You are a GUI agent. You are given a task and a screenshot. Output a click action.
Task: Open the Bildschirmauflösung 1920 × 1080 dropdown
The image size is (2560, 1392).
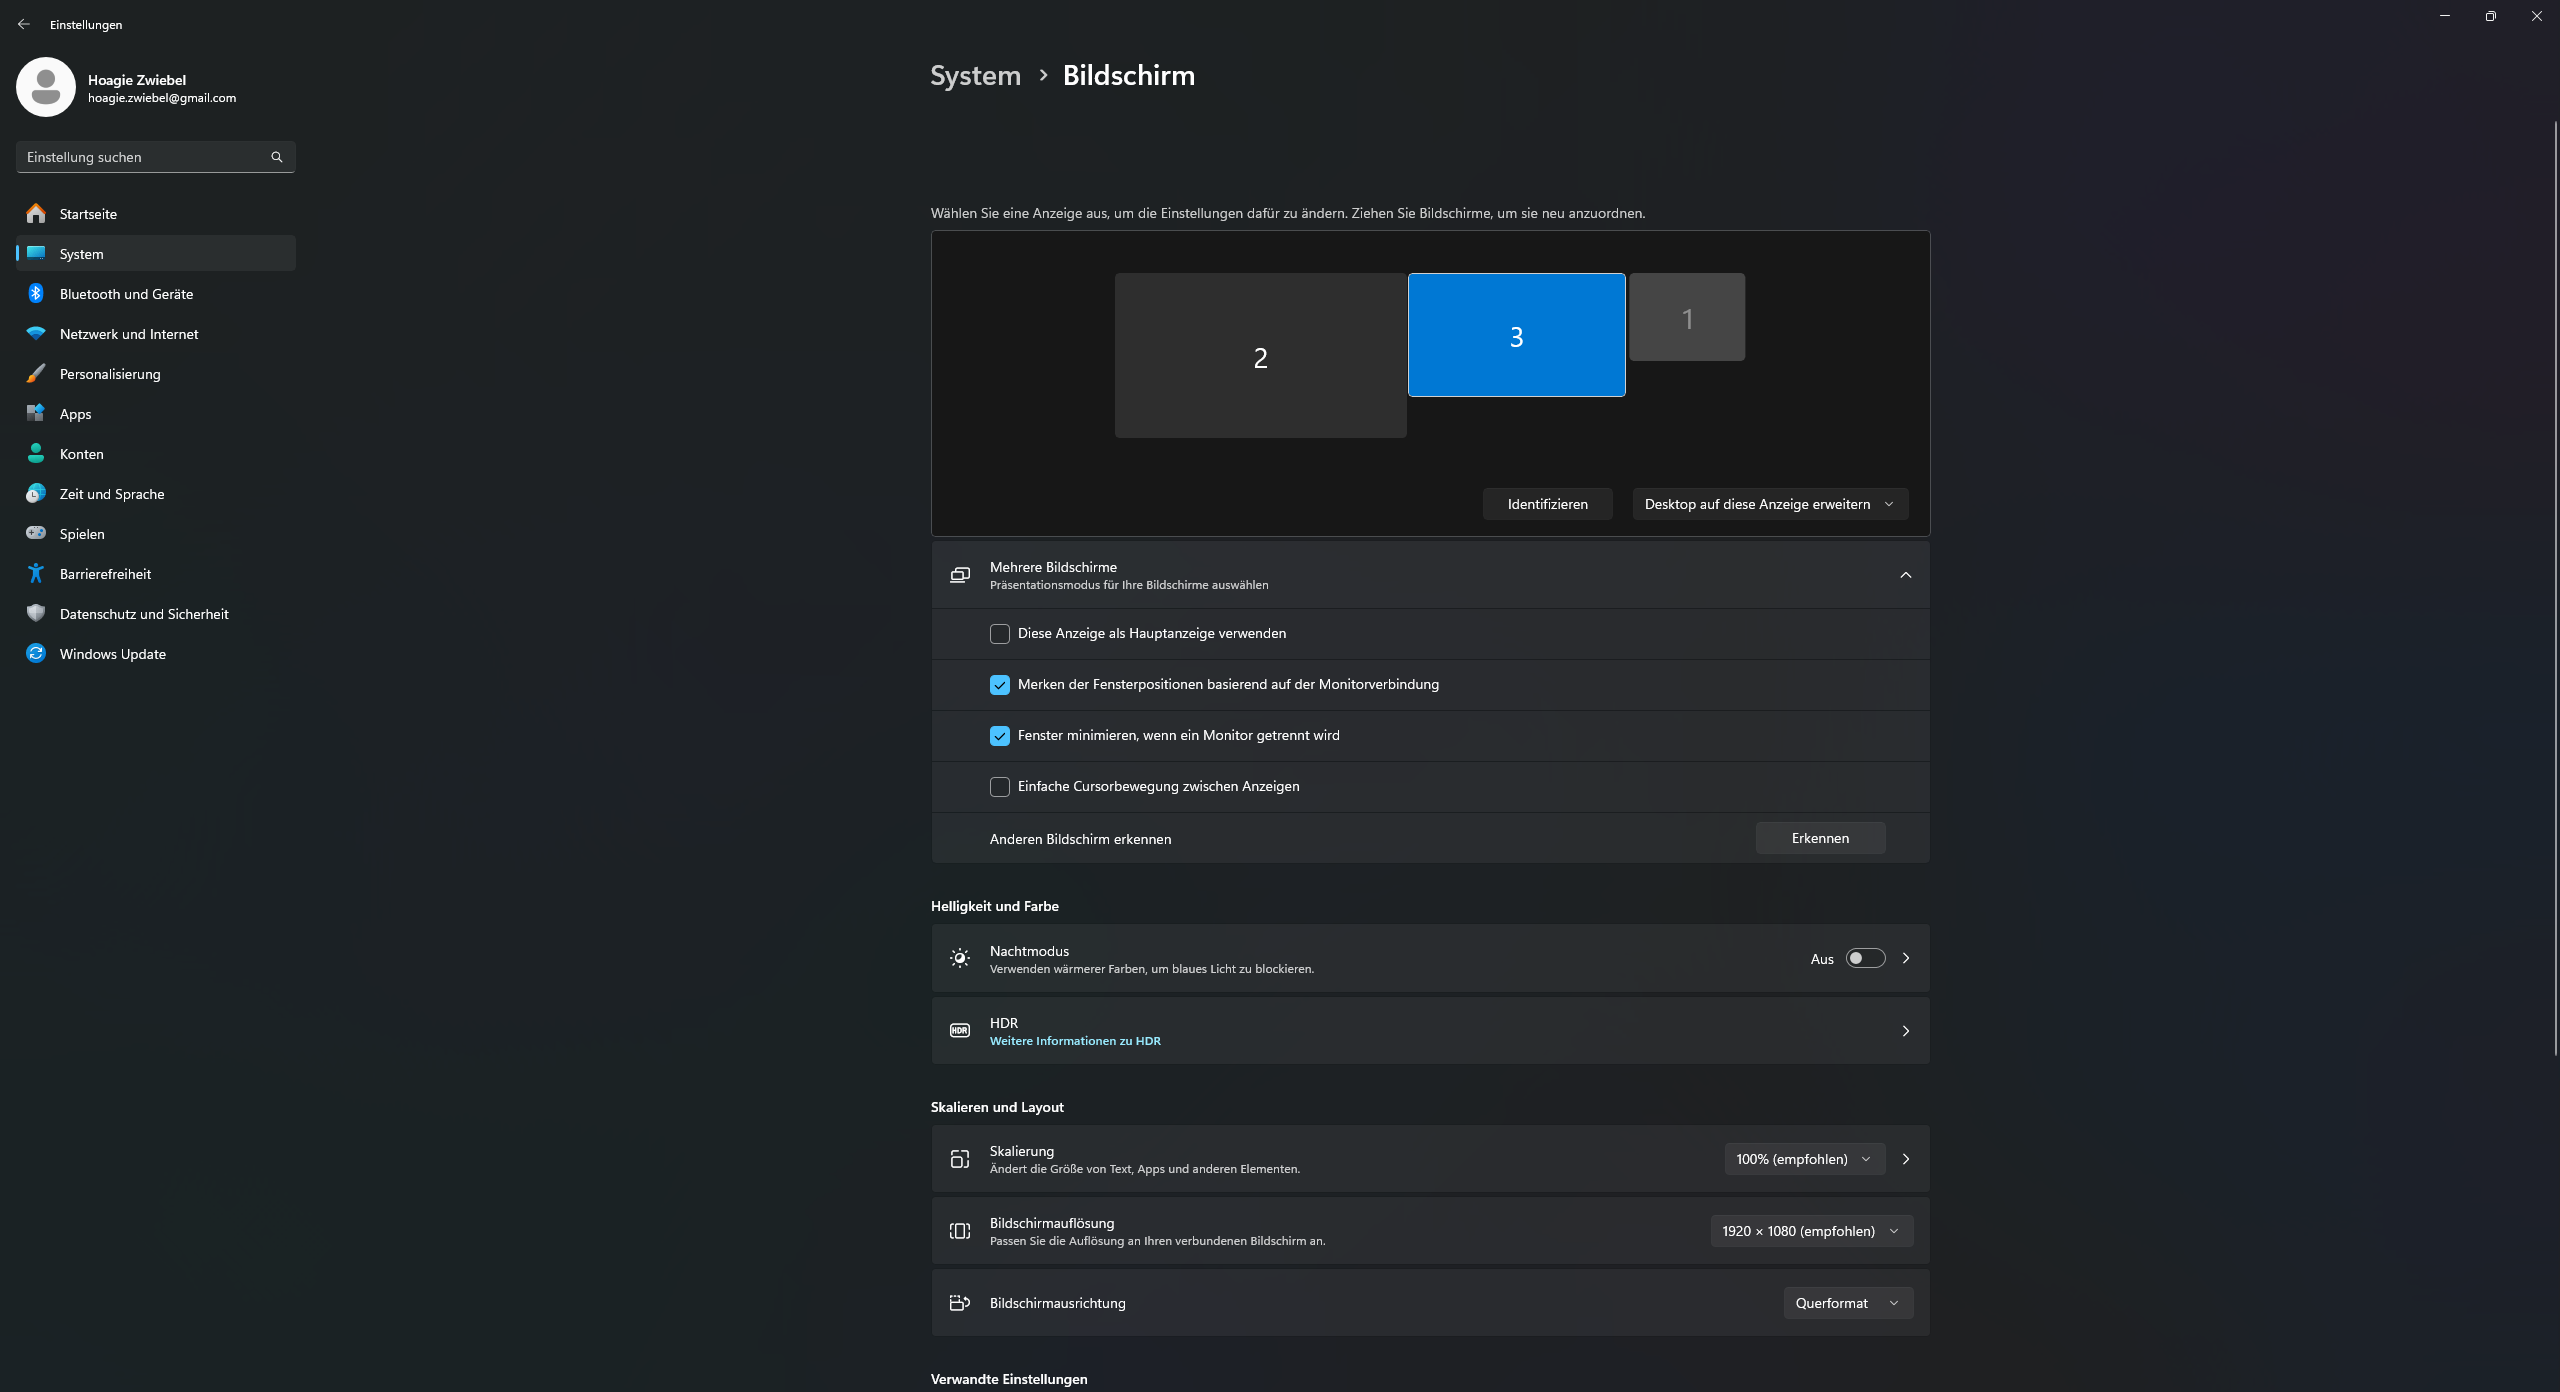[x=1811, y=1231]
